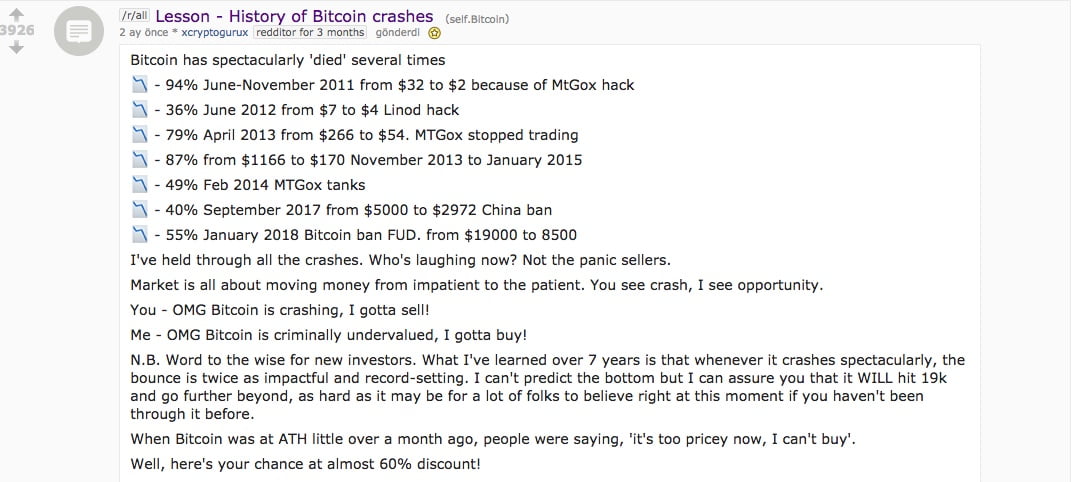The height and width of the screenshot is (482, 1091).
Task: Click the self-post text thumbnail icon
Action: tap(79, 32)
